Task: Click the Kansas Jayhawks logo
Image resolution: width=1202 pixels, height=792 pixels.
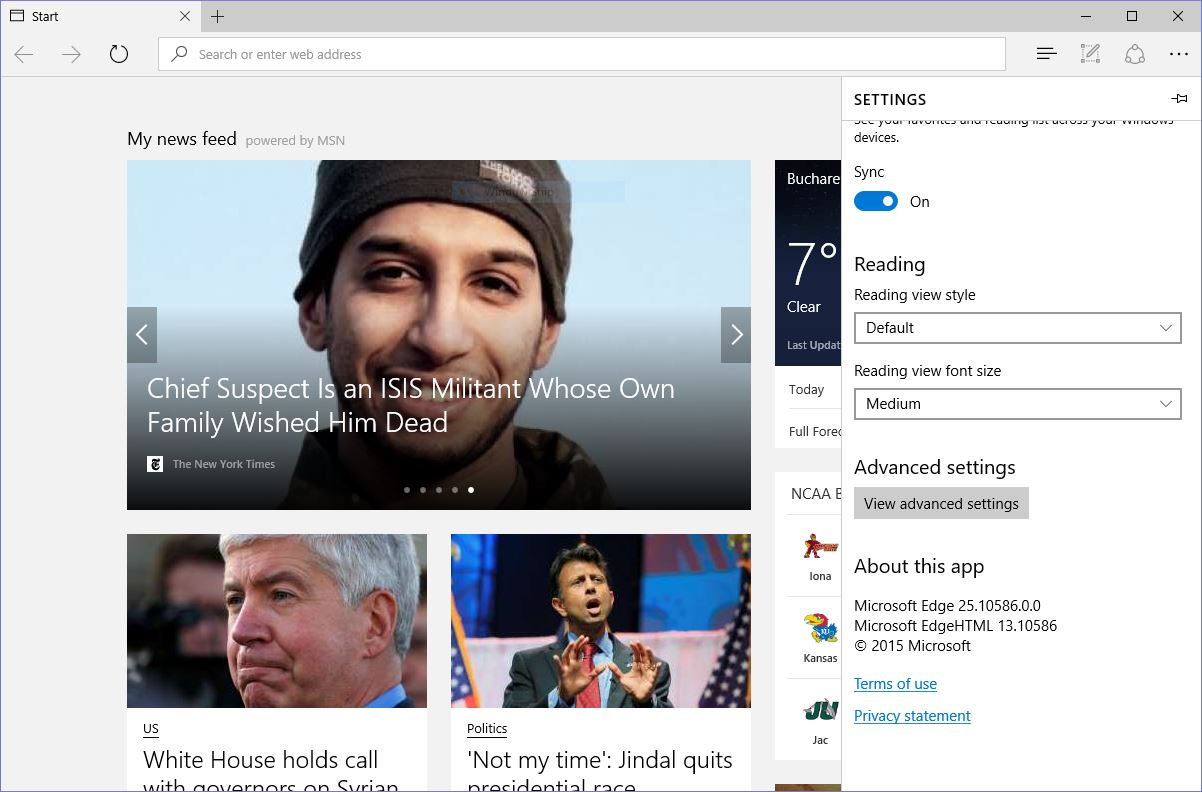Action: click(820, 629)
